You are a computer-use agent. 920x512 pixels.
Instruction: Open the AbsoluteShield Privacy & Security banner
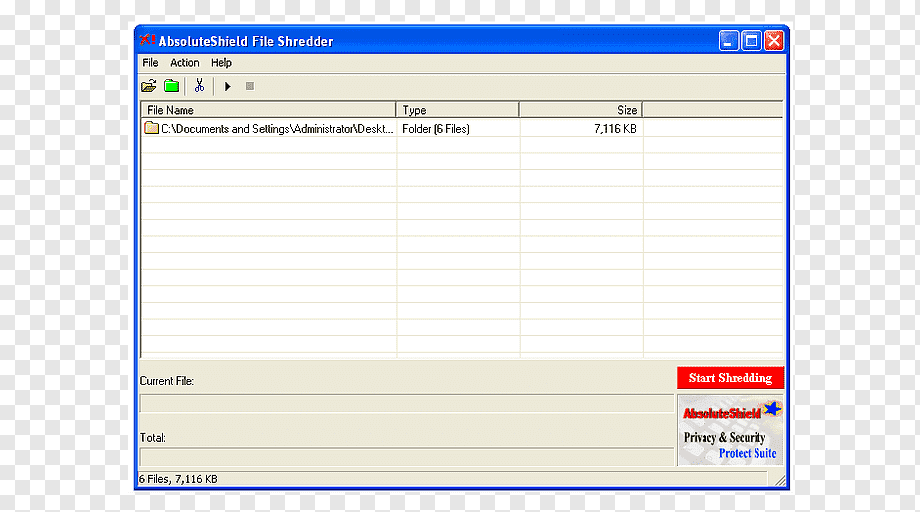(730, 430)
